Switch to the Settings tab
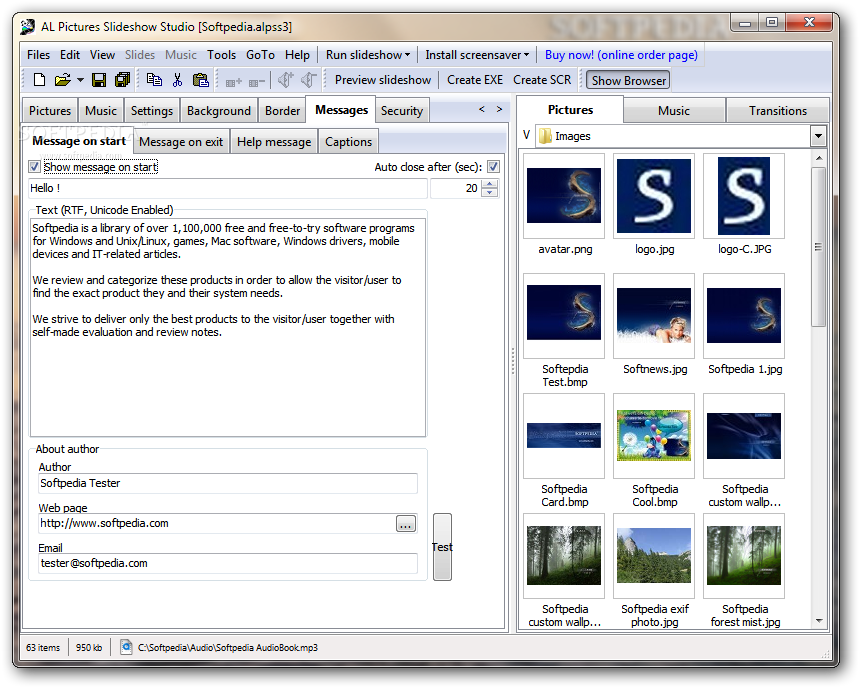 tap(152, 111)
